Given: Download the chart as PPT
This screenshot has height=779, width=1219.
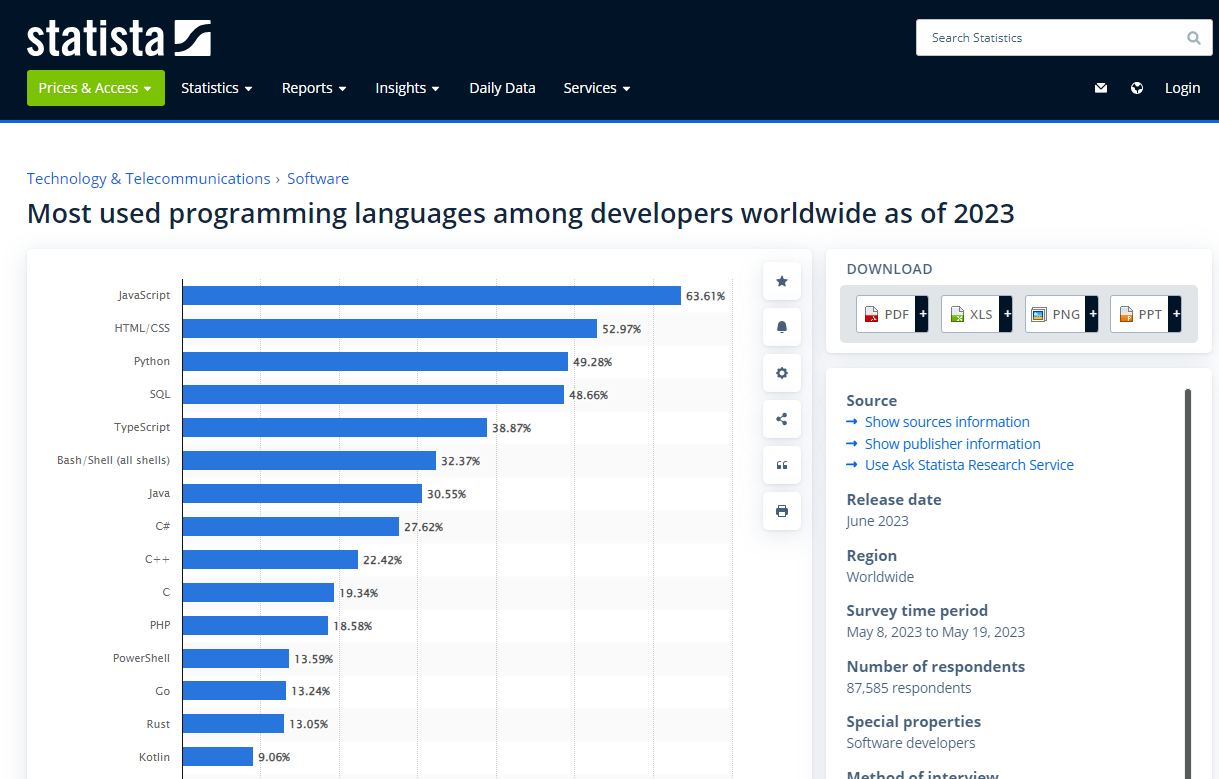Looking at the screenshot, I should click(1140, 314).
